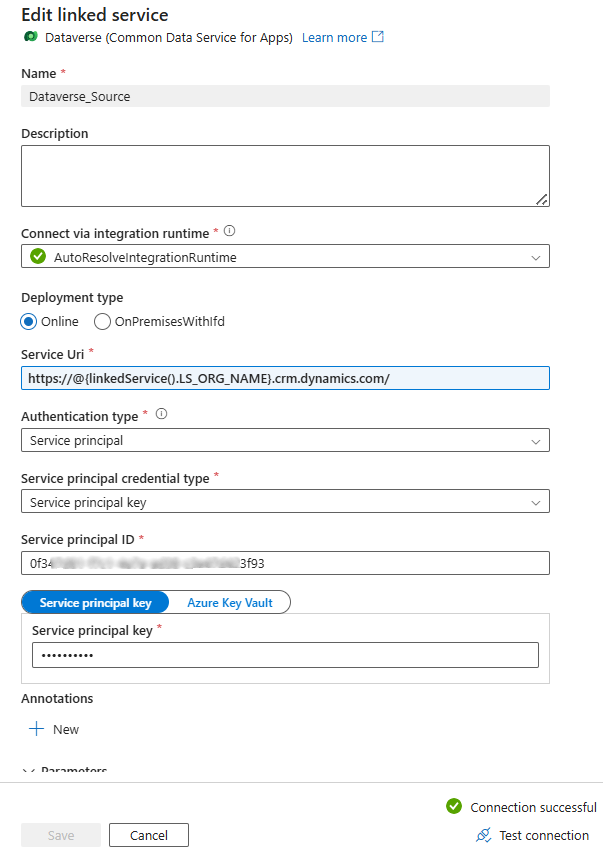Open the Learn more link
603x857 pixels.
pos(334,37)
